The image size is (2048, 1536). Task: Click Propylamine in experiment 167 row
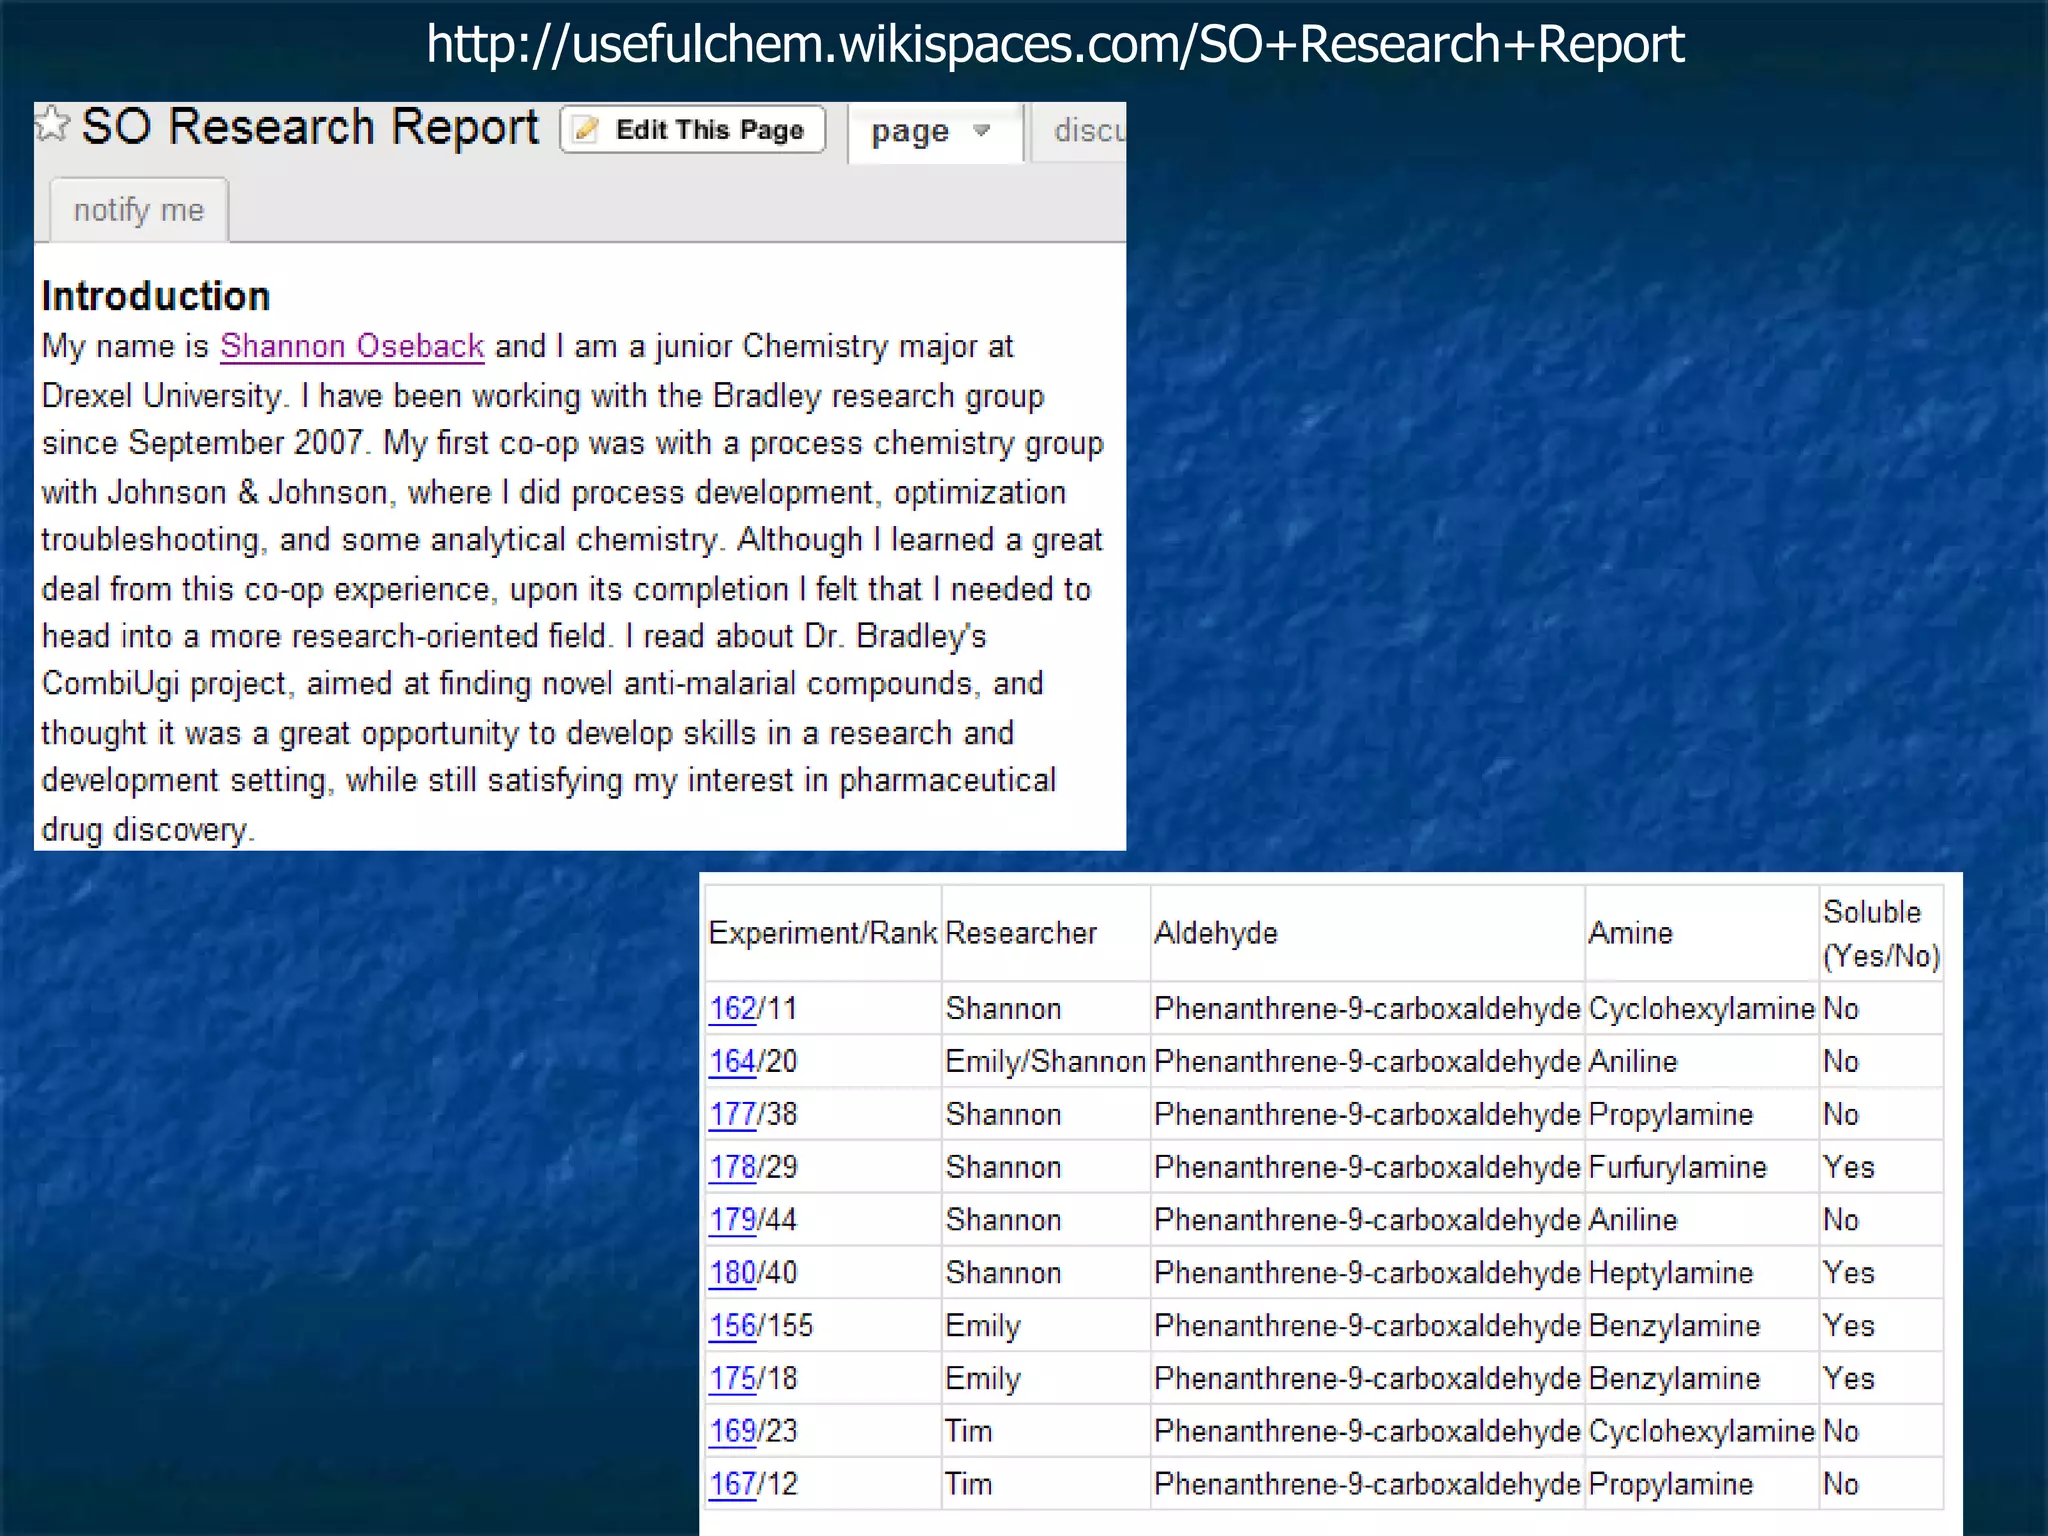1671,1484
